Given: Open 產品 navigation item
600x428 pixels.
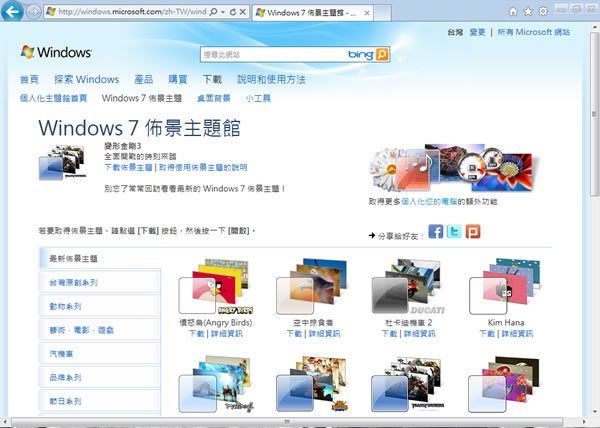Looking at the screenshot, I should coord(143,80).
